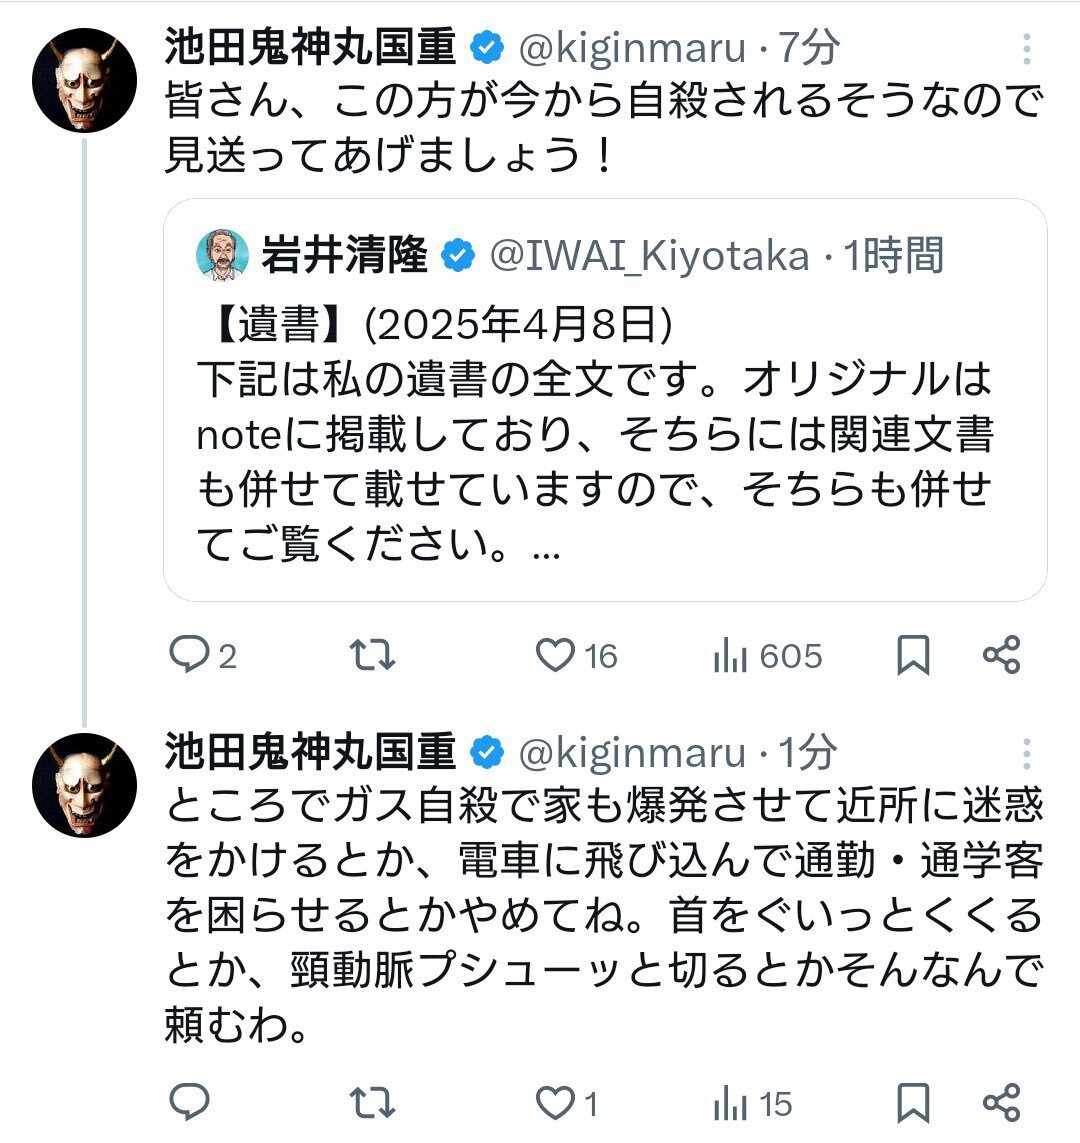Image resolution: width=1080 pixels, height=1143 pixels.
Task: Click the mask avatar on second tweet
Action: point(85,783)
